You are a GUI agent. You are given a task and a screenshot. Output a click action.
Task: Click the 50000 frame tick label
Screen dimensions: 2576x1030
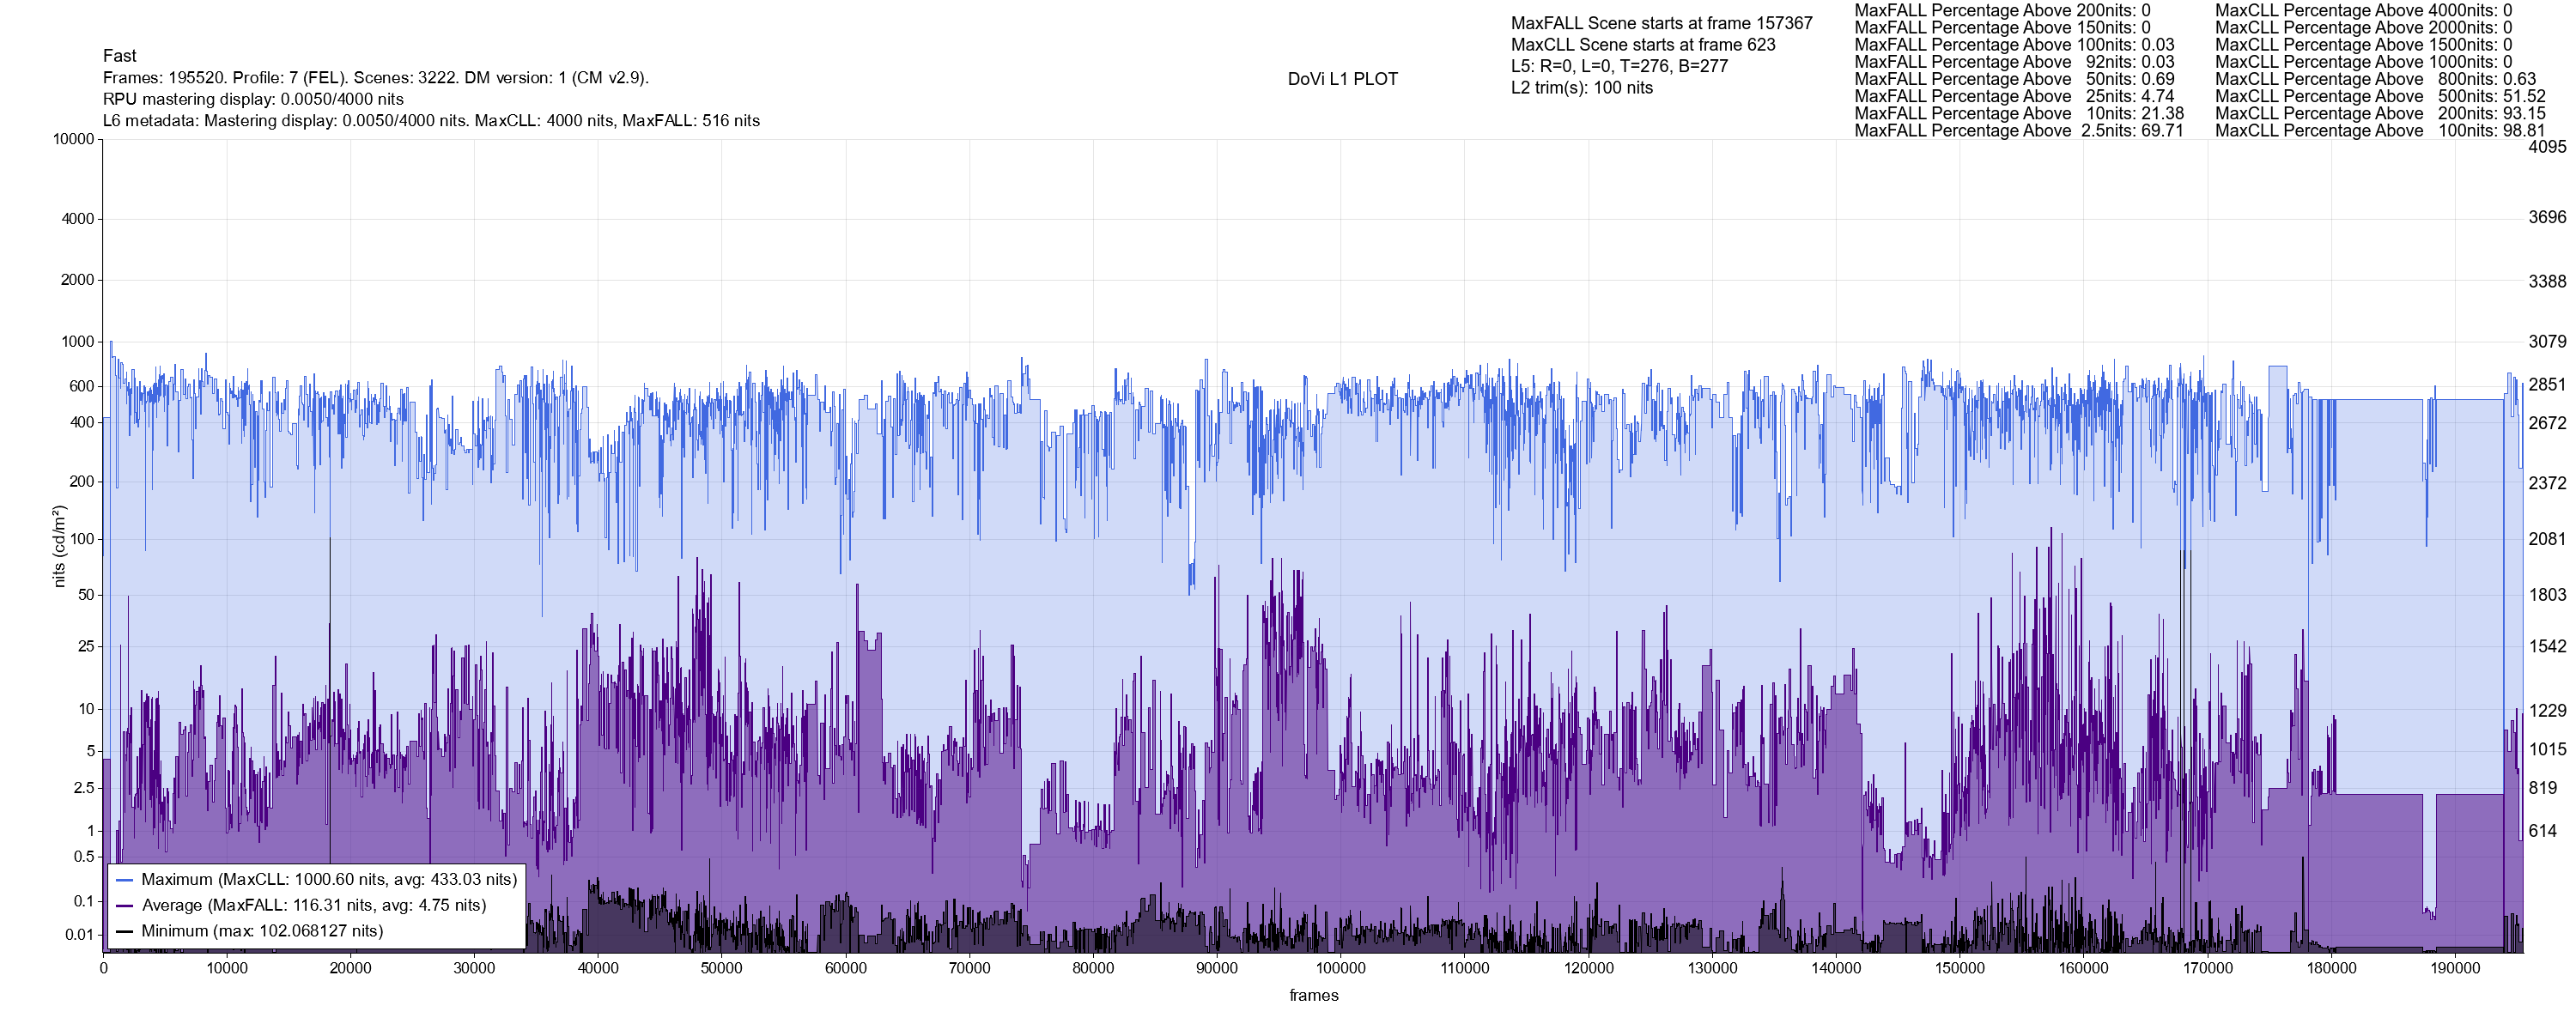(x=721, y=968)
